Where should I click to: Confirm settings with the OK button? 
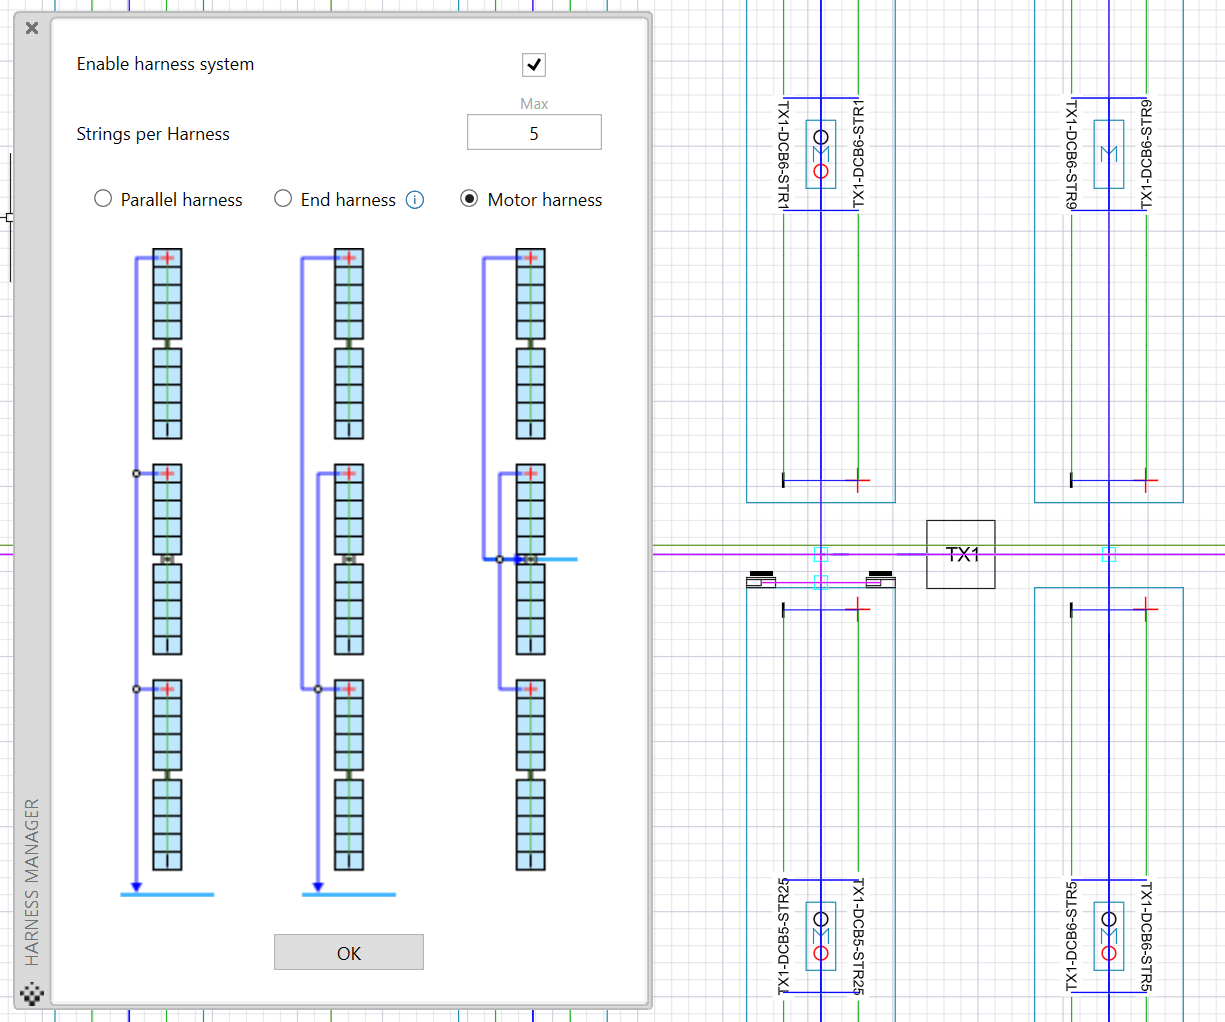point(349,952)
